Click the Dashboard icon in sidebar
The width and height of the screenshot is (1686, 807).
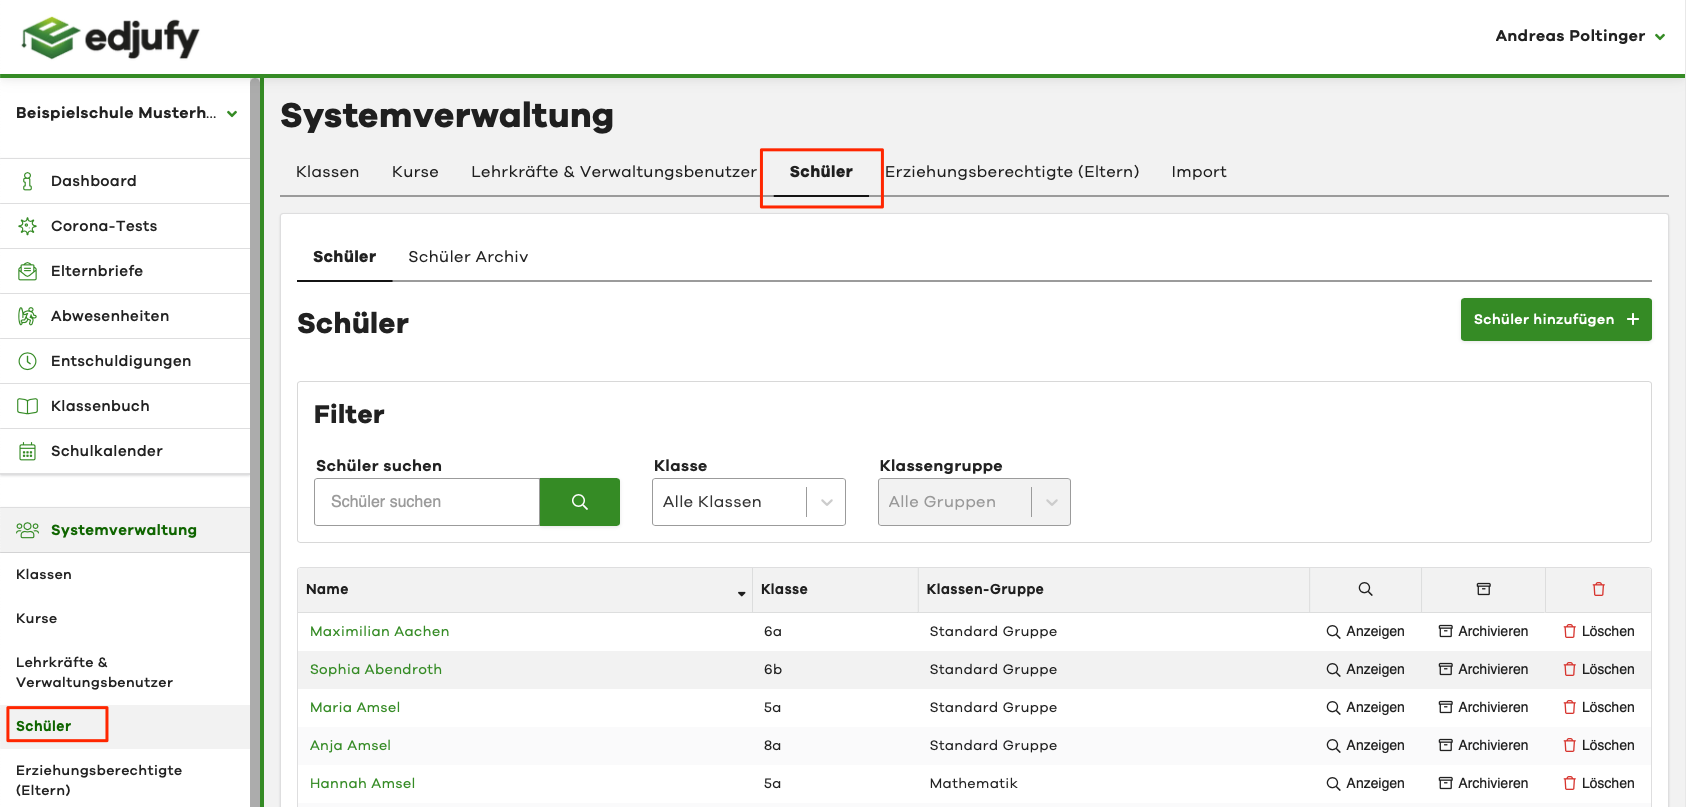(x=27, y=181)
